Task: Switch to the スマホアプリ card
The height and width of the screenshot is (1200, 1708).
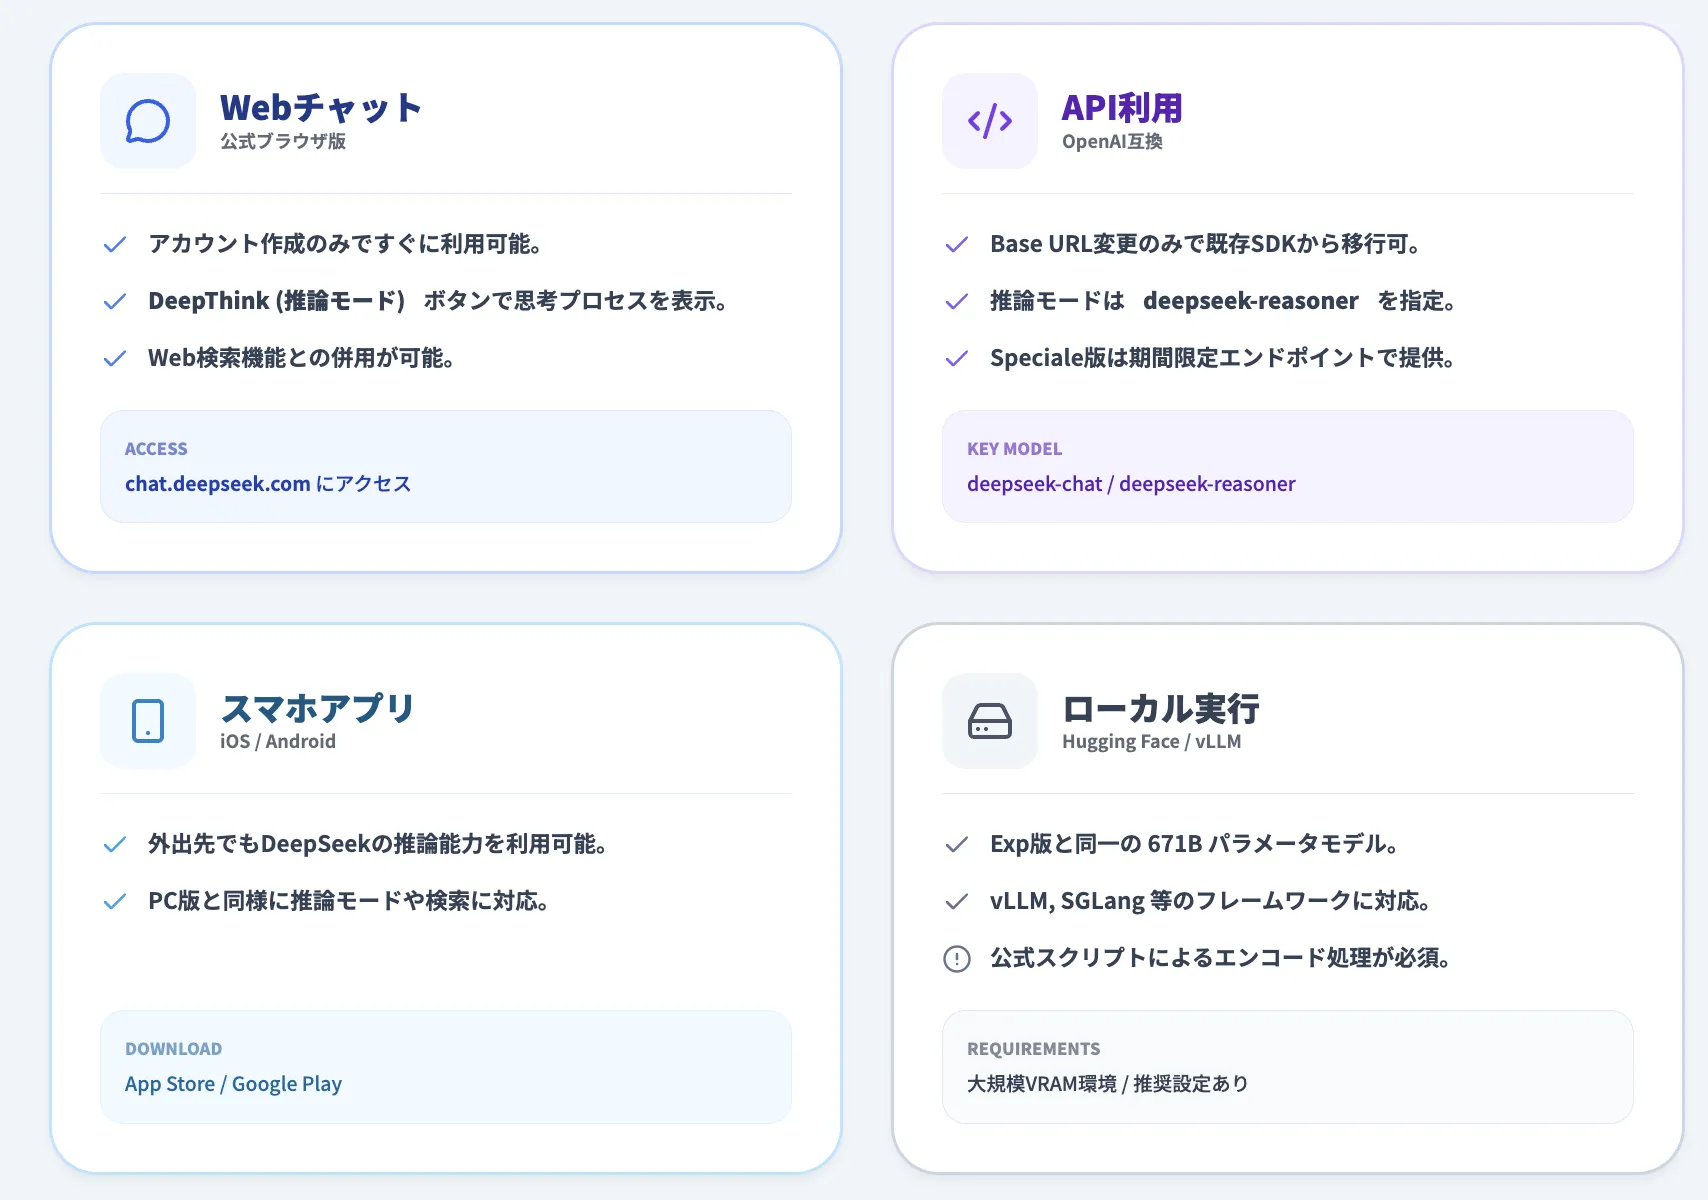Action: coord(445,895)
